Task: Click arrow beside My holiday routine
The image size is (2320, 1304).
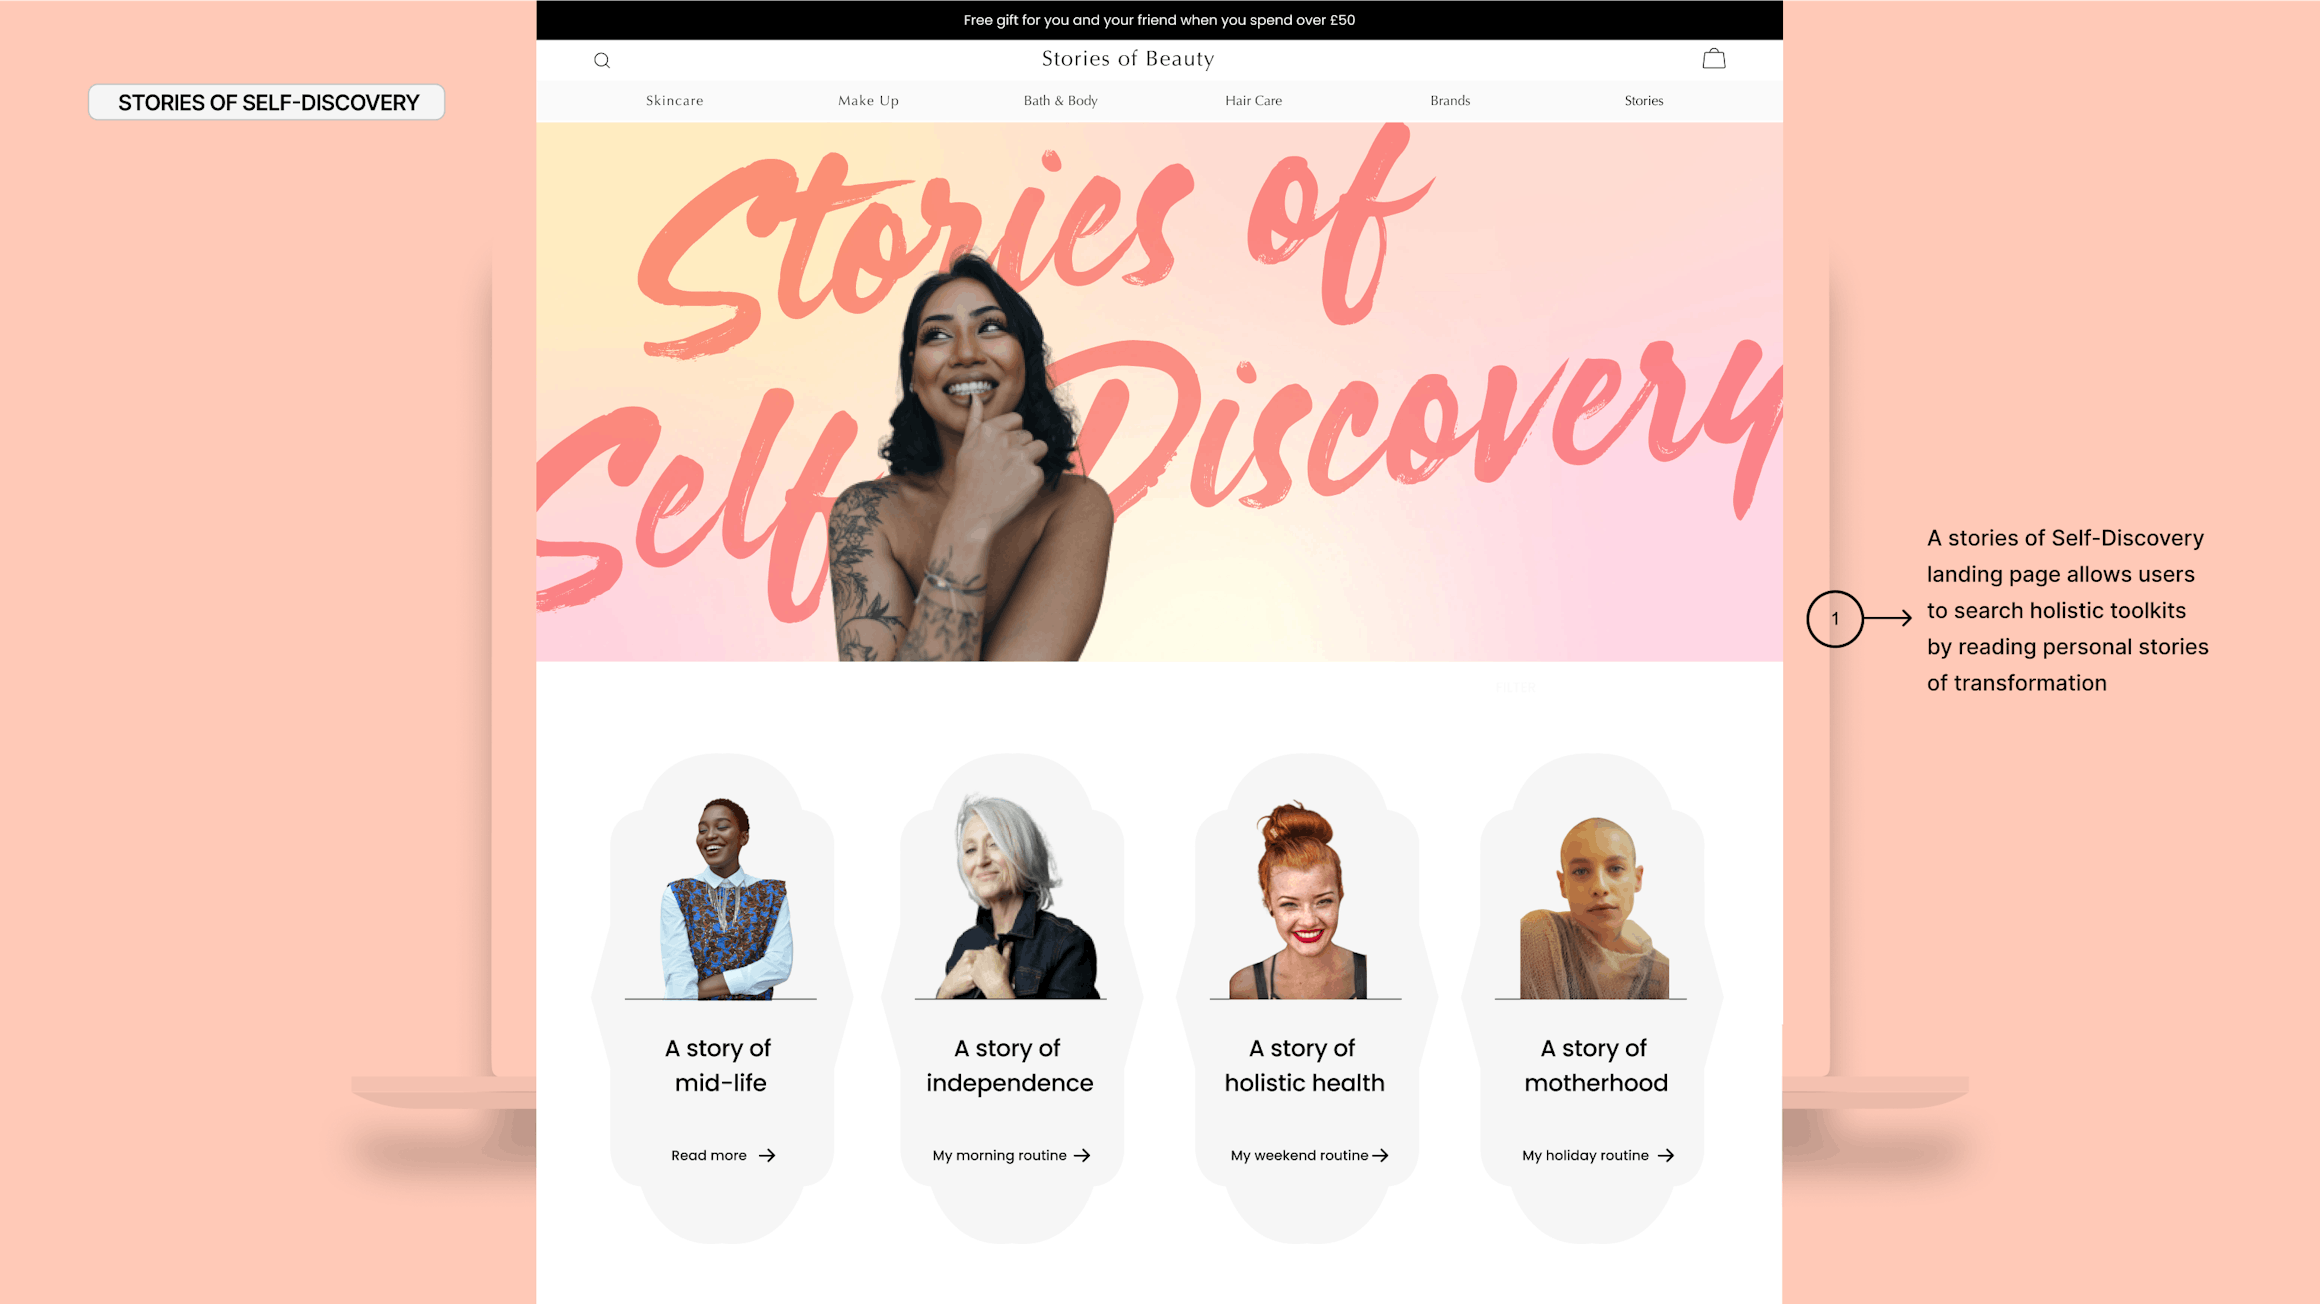Action: [1665, 1155]
